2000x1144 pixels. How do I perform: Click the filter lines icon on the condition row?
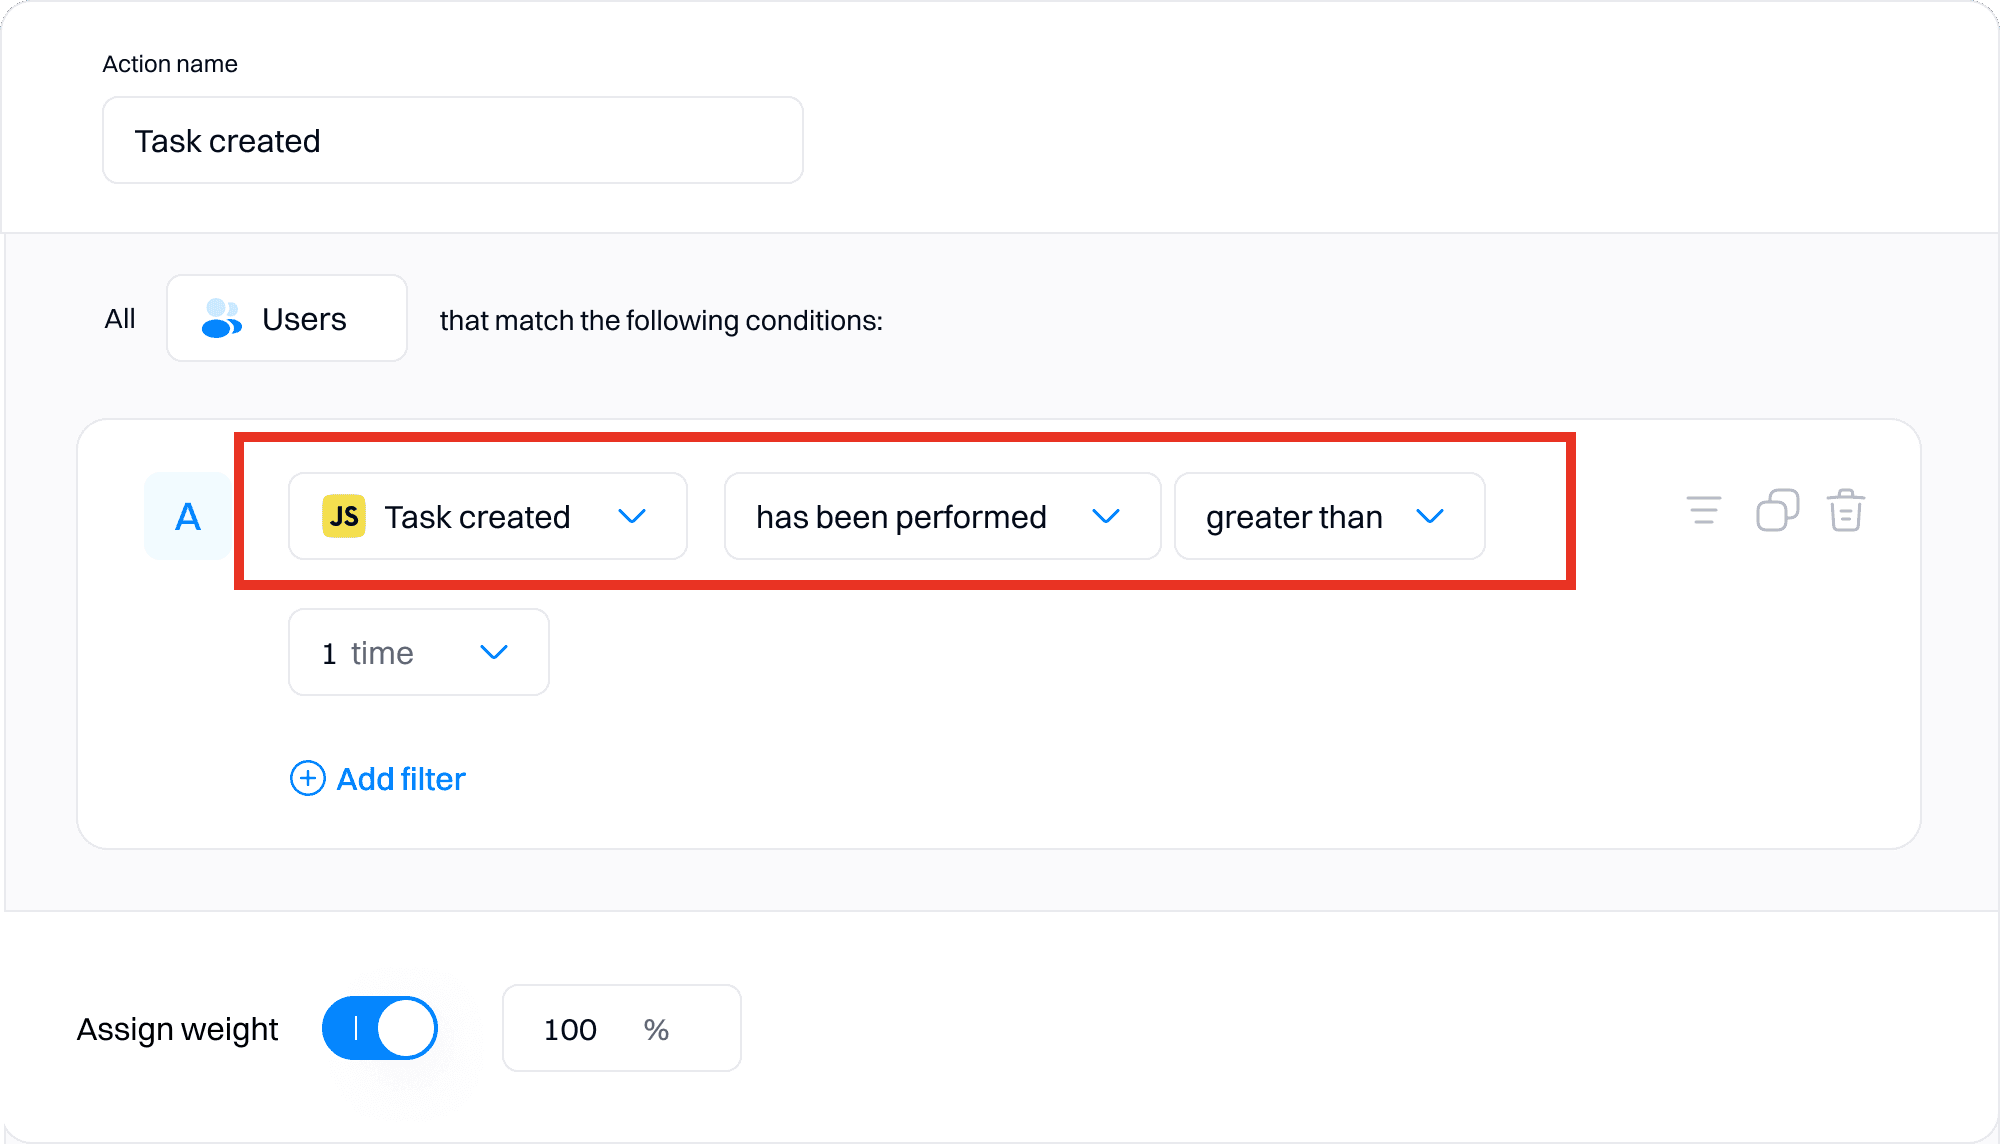(1703, 510)
